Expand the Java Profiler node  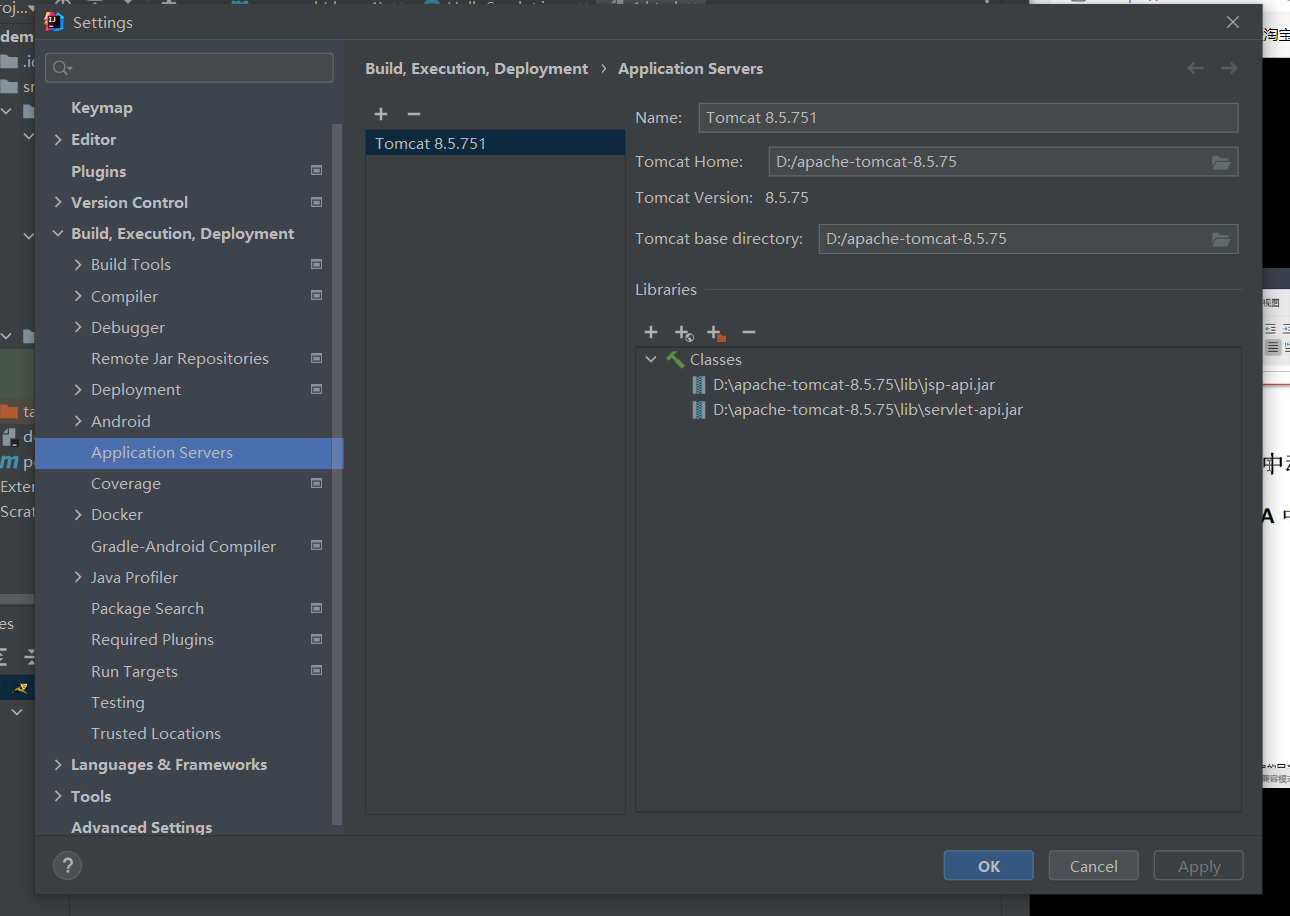[78, 577]
